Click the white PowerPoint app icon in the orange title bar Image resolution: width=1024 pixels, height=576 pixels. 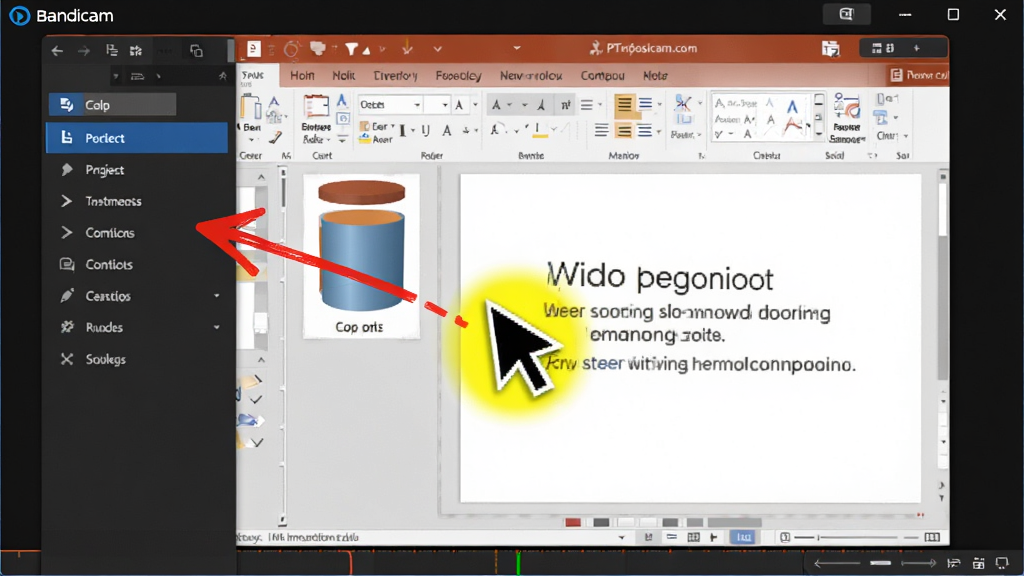pyautogui.click(x=253, y=49)
